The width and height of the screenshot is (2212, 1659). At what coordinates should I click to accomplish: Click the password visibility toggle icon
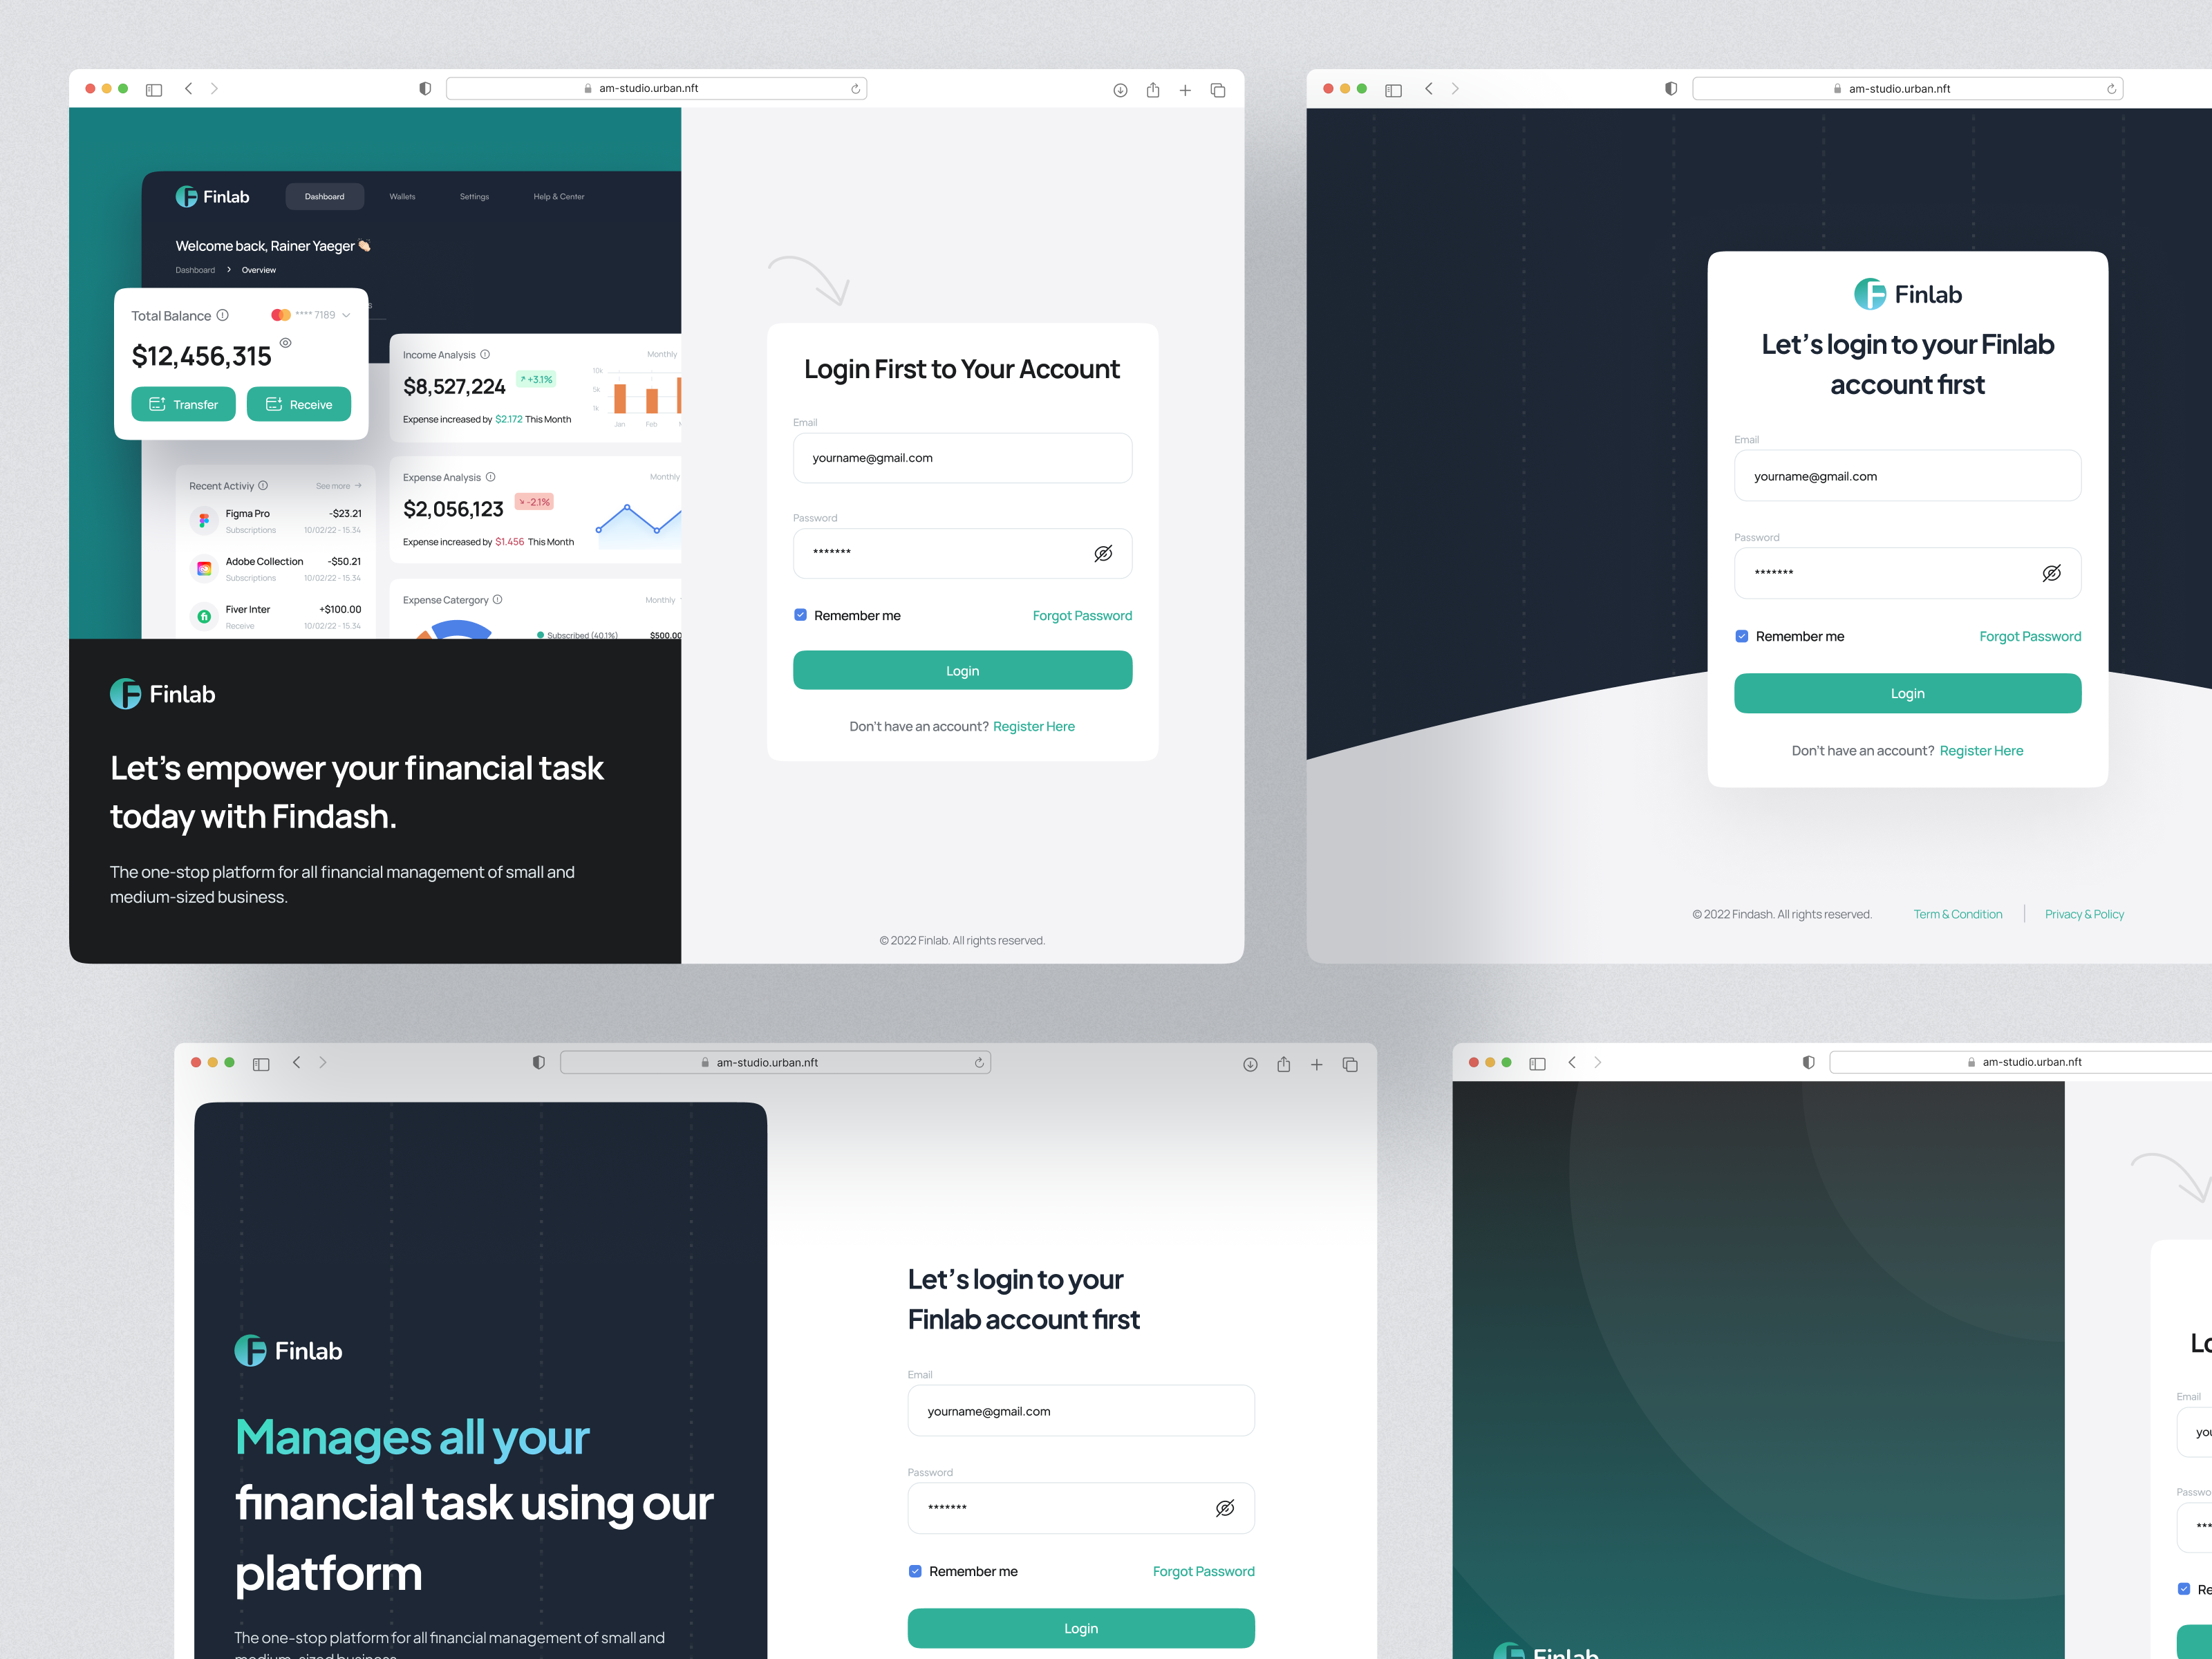point(1104,551)
